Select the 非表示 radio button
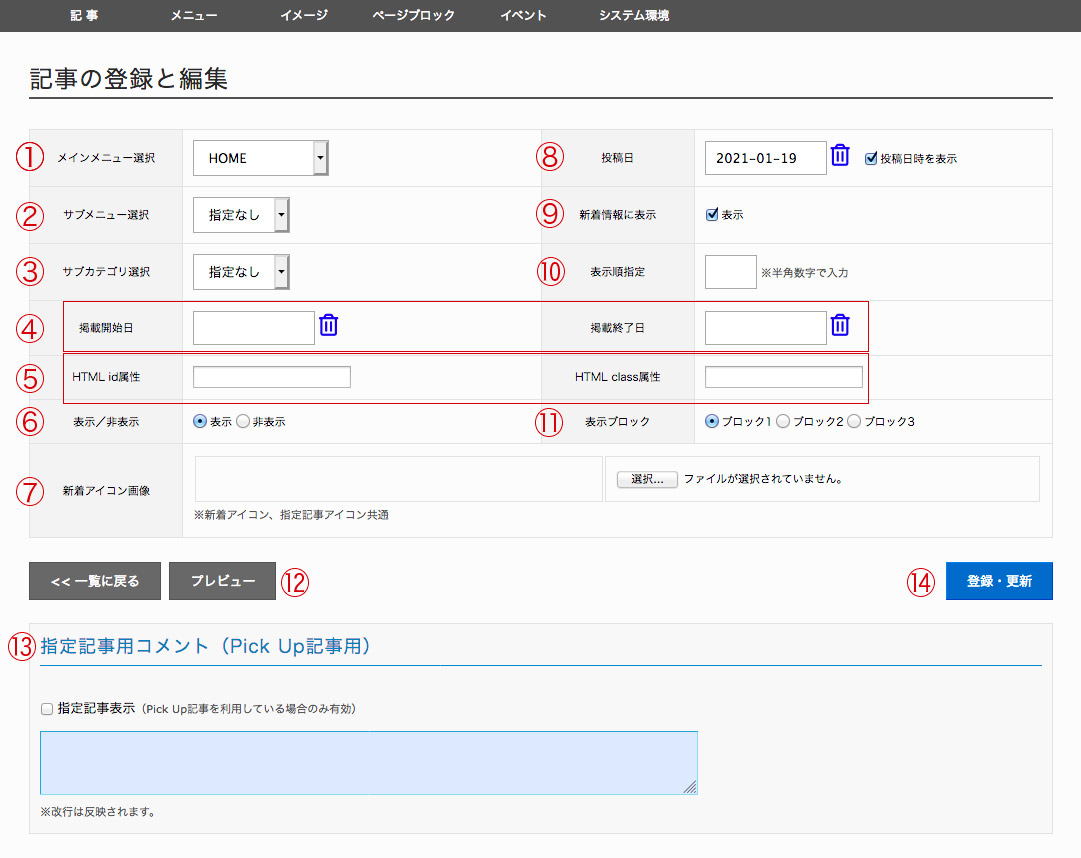Viewport: 1081px width, 858px height. click(243, 422)
